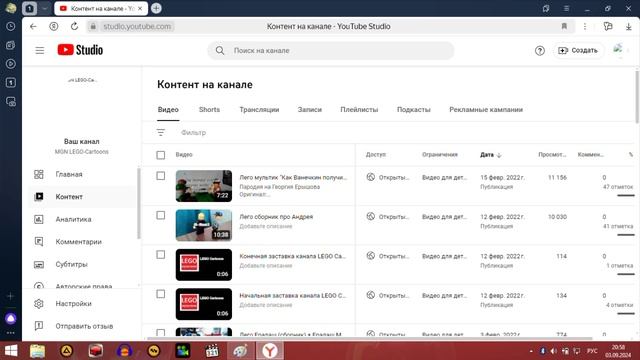Go back with the browser back arrow
This screenshot has width=640, height=360.
pyautogui.click(x=33, y=26)
